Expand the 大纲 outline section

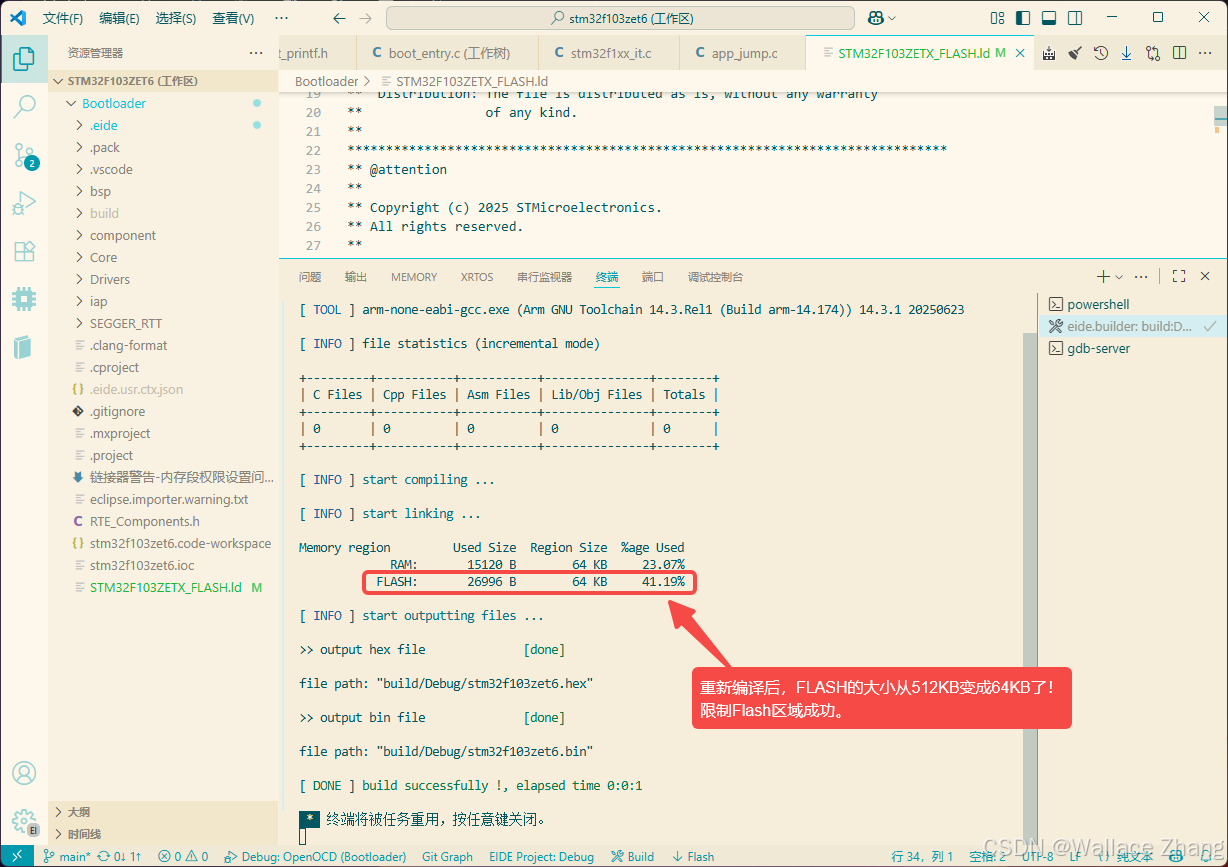(163, 812)
